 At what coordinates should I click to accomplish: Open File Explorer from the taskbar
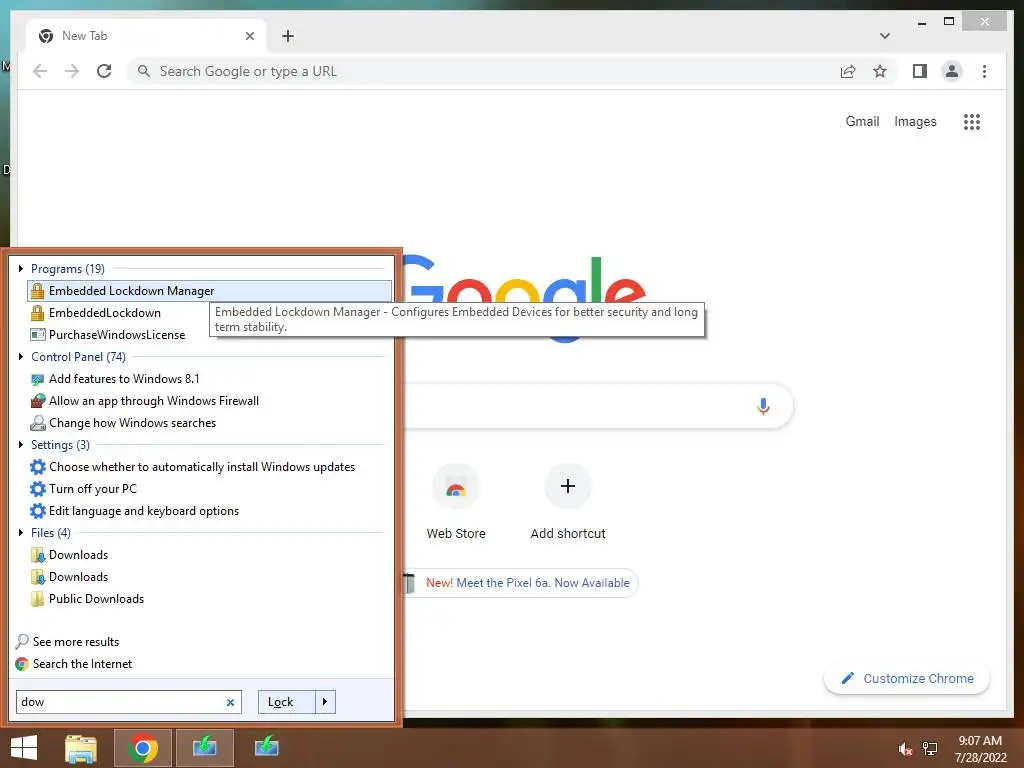click(x=81, y=748)
